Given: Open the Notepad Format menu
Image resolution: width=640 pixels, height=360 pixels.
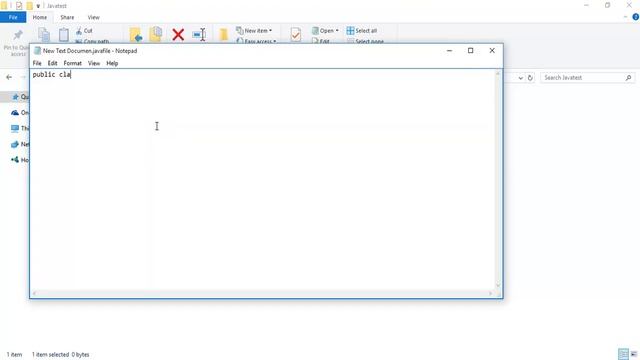Looking at the screenshot, I should click(x=73, y=63).
